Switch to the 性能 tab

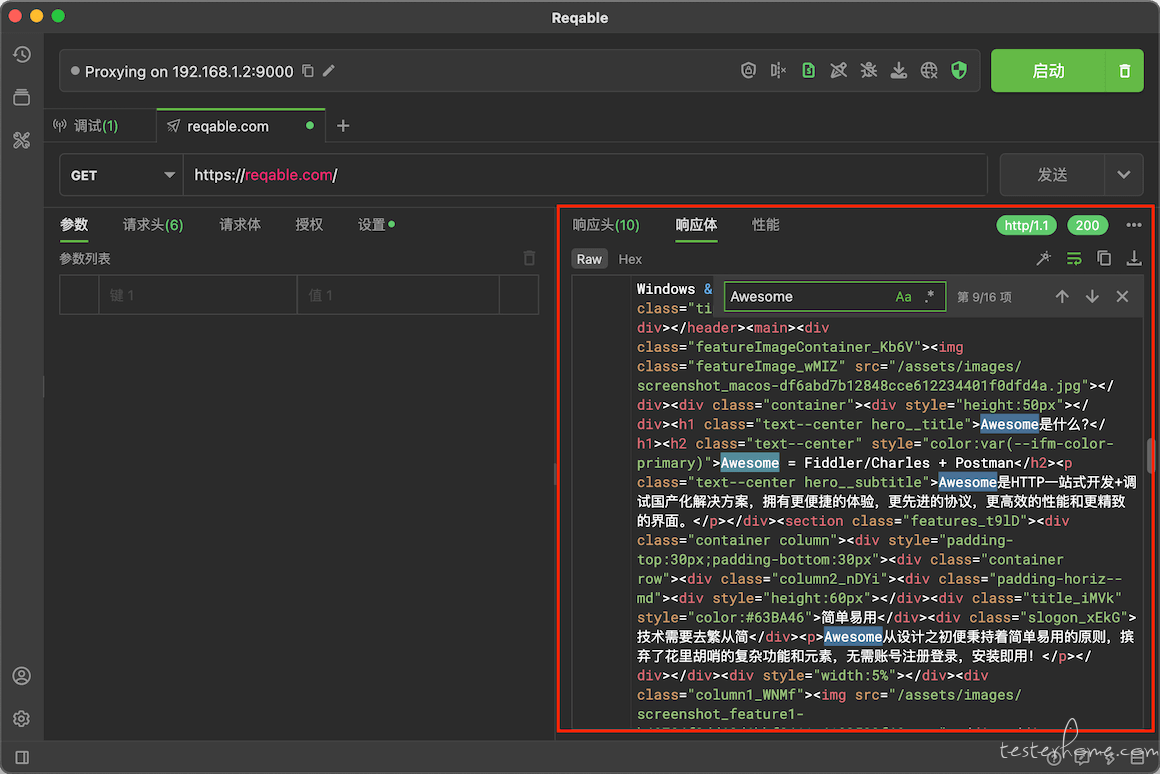766,225
